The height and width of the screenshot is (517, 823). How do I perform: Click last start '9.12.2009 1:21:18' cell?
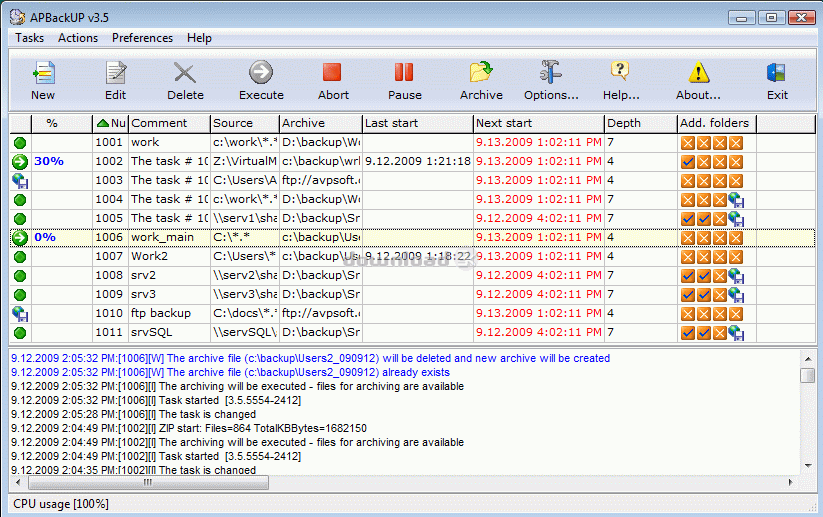tap(418, 162)
